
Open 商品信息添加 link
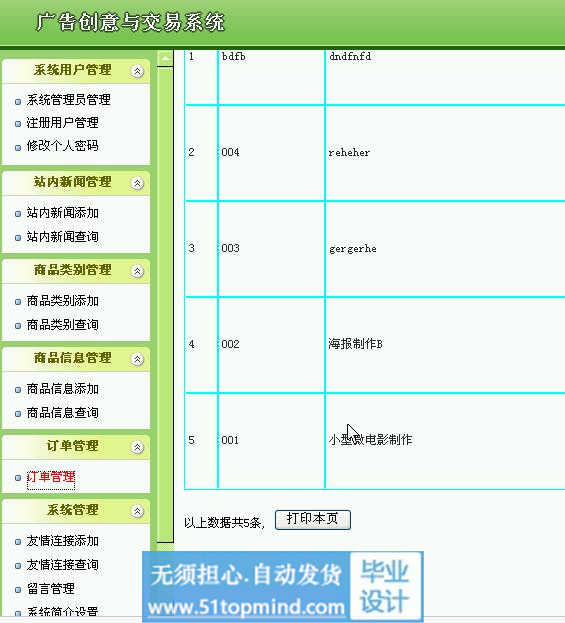point(62,389)
